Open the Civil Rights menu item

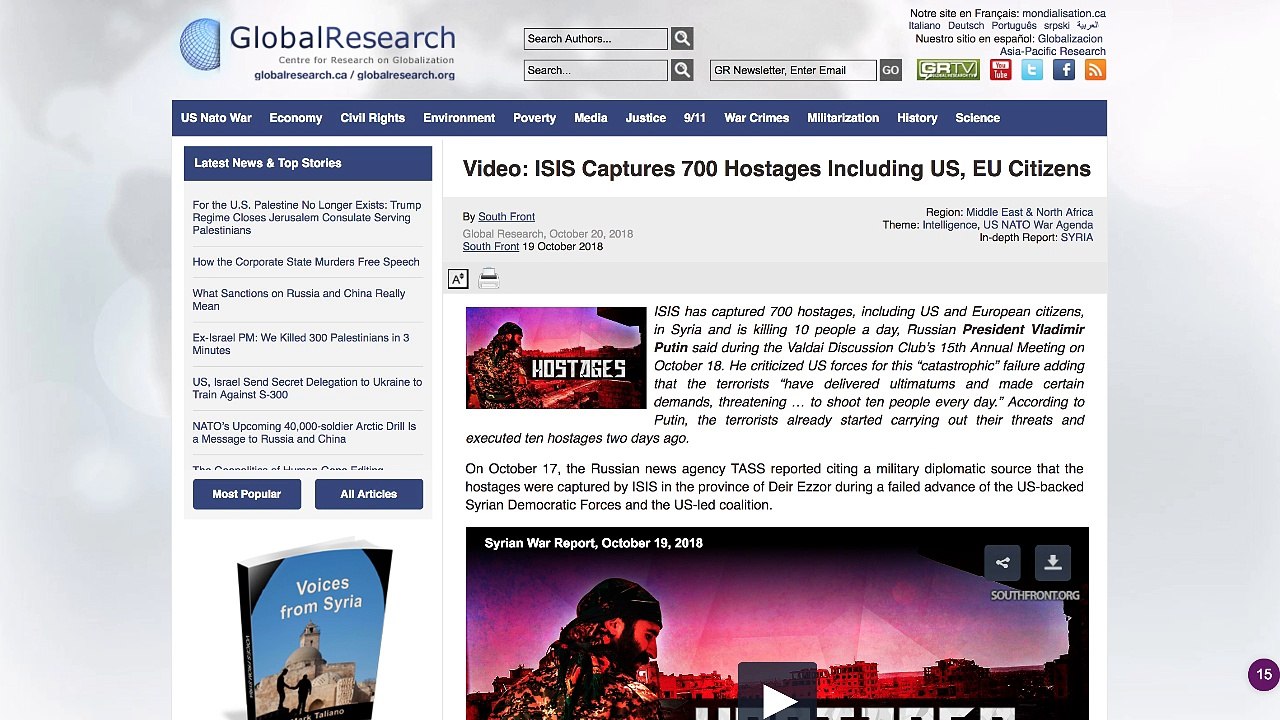pos(372,118)
